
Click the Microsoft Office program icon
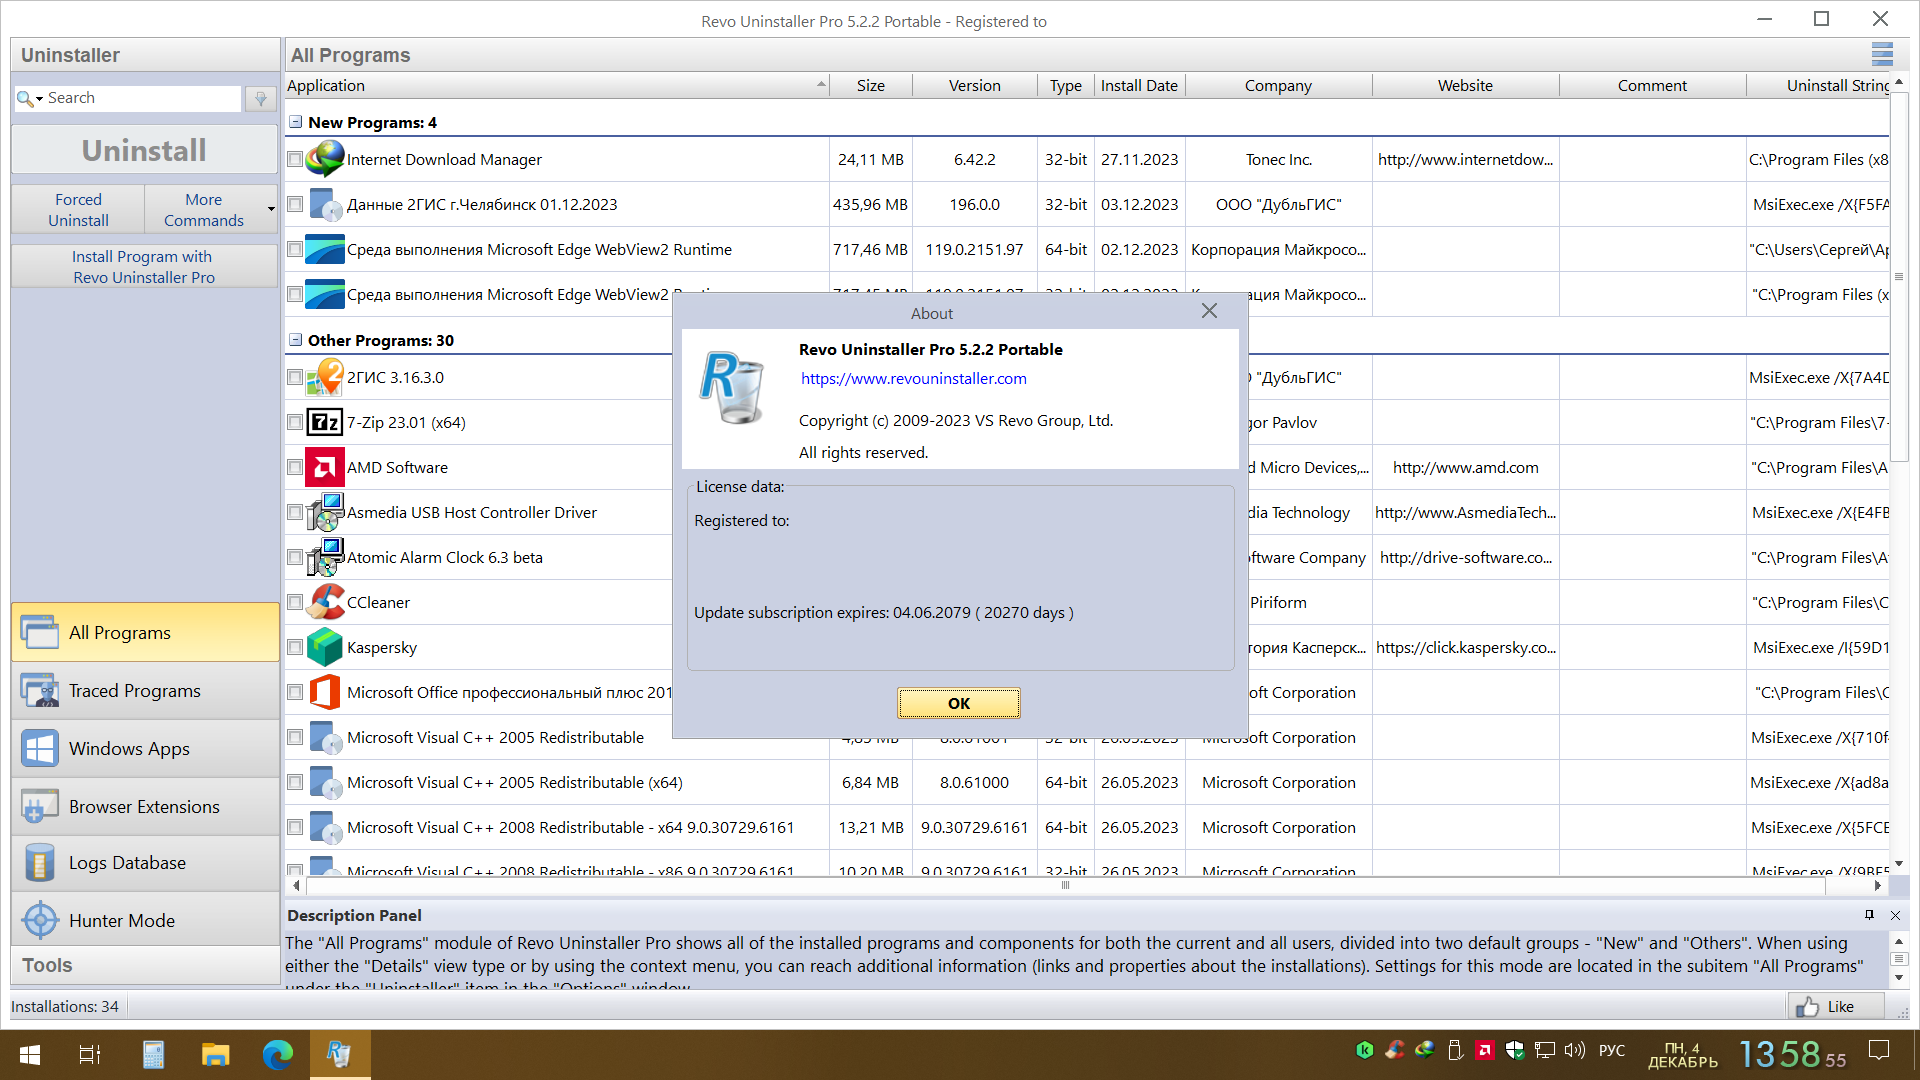(x=325, y=692)
